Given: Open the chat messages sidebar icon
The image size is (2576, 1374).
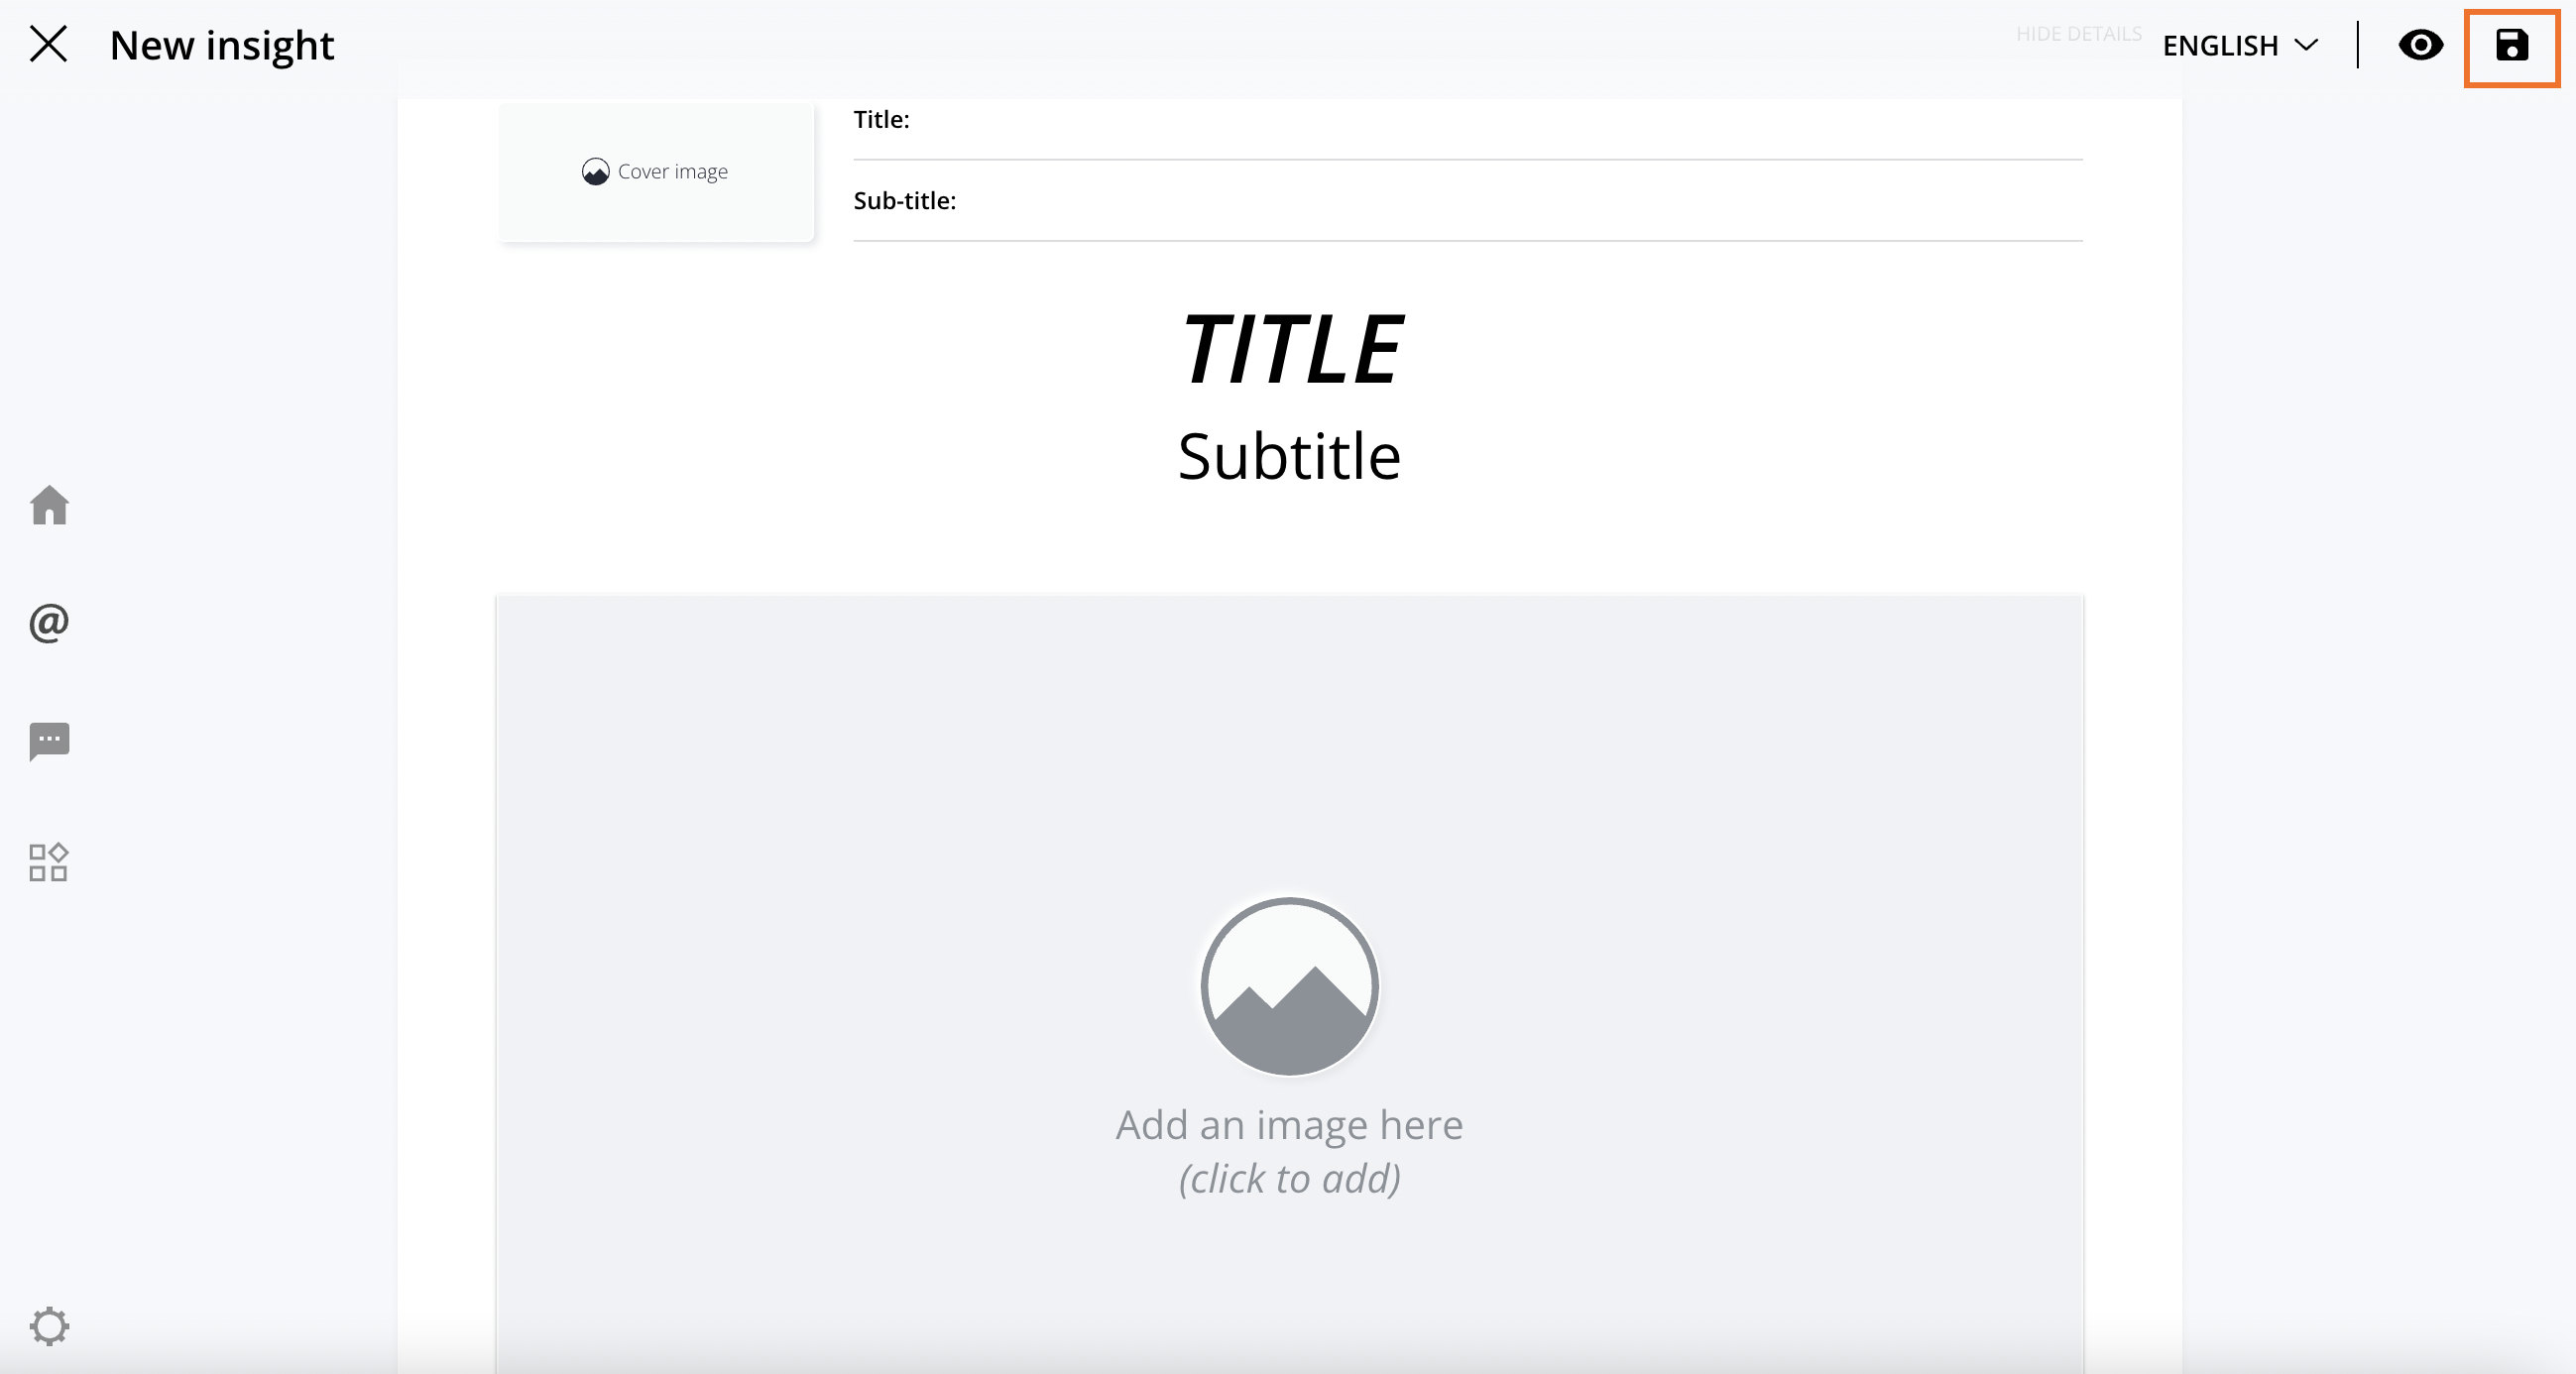Looking at the screenshot, I should point(49,742).
